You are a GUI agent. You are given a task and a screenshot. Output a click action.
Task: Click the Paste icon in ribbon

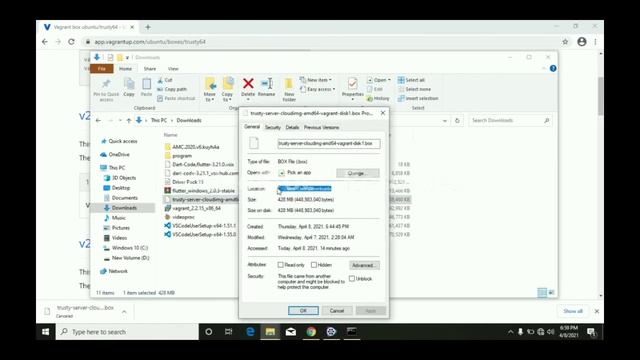(x=147, y=84)
